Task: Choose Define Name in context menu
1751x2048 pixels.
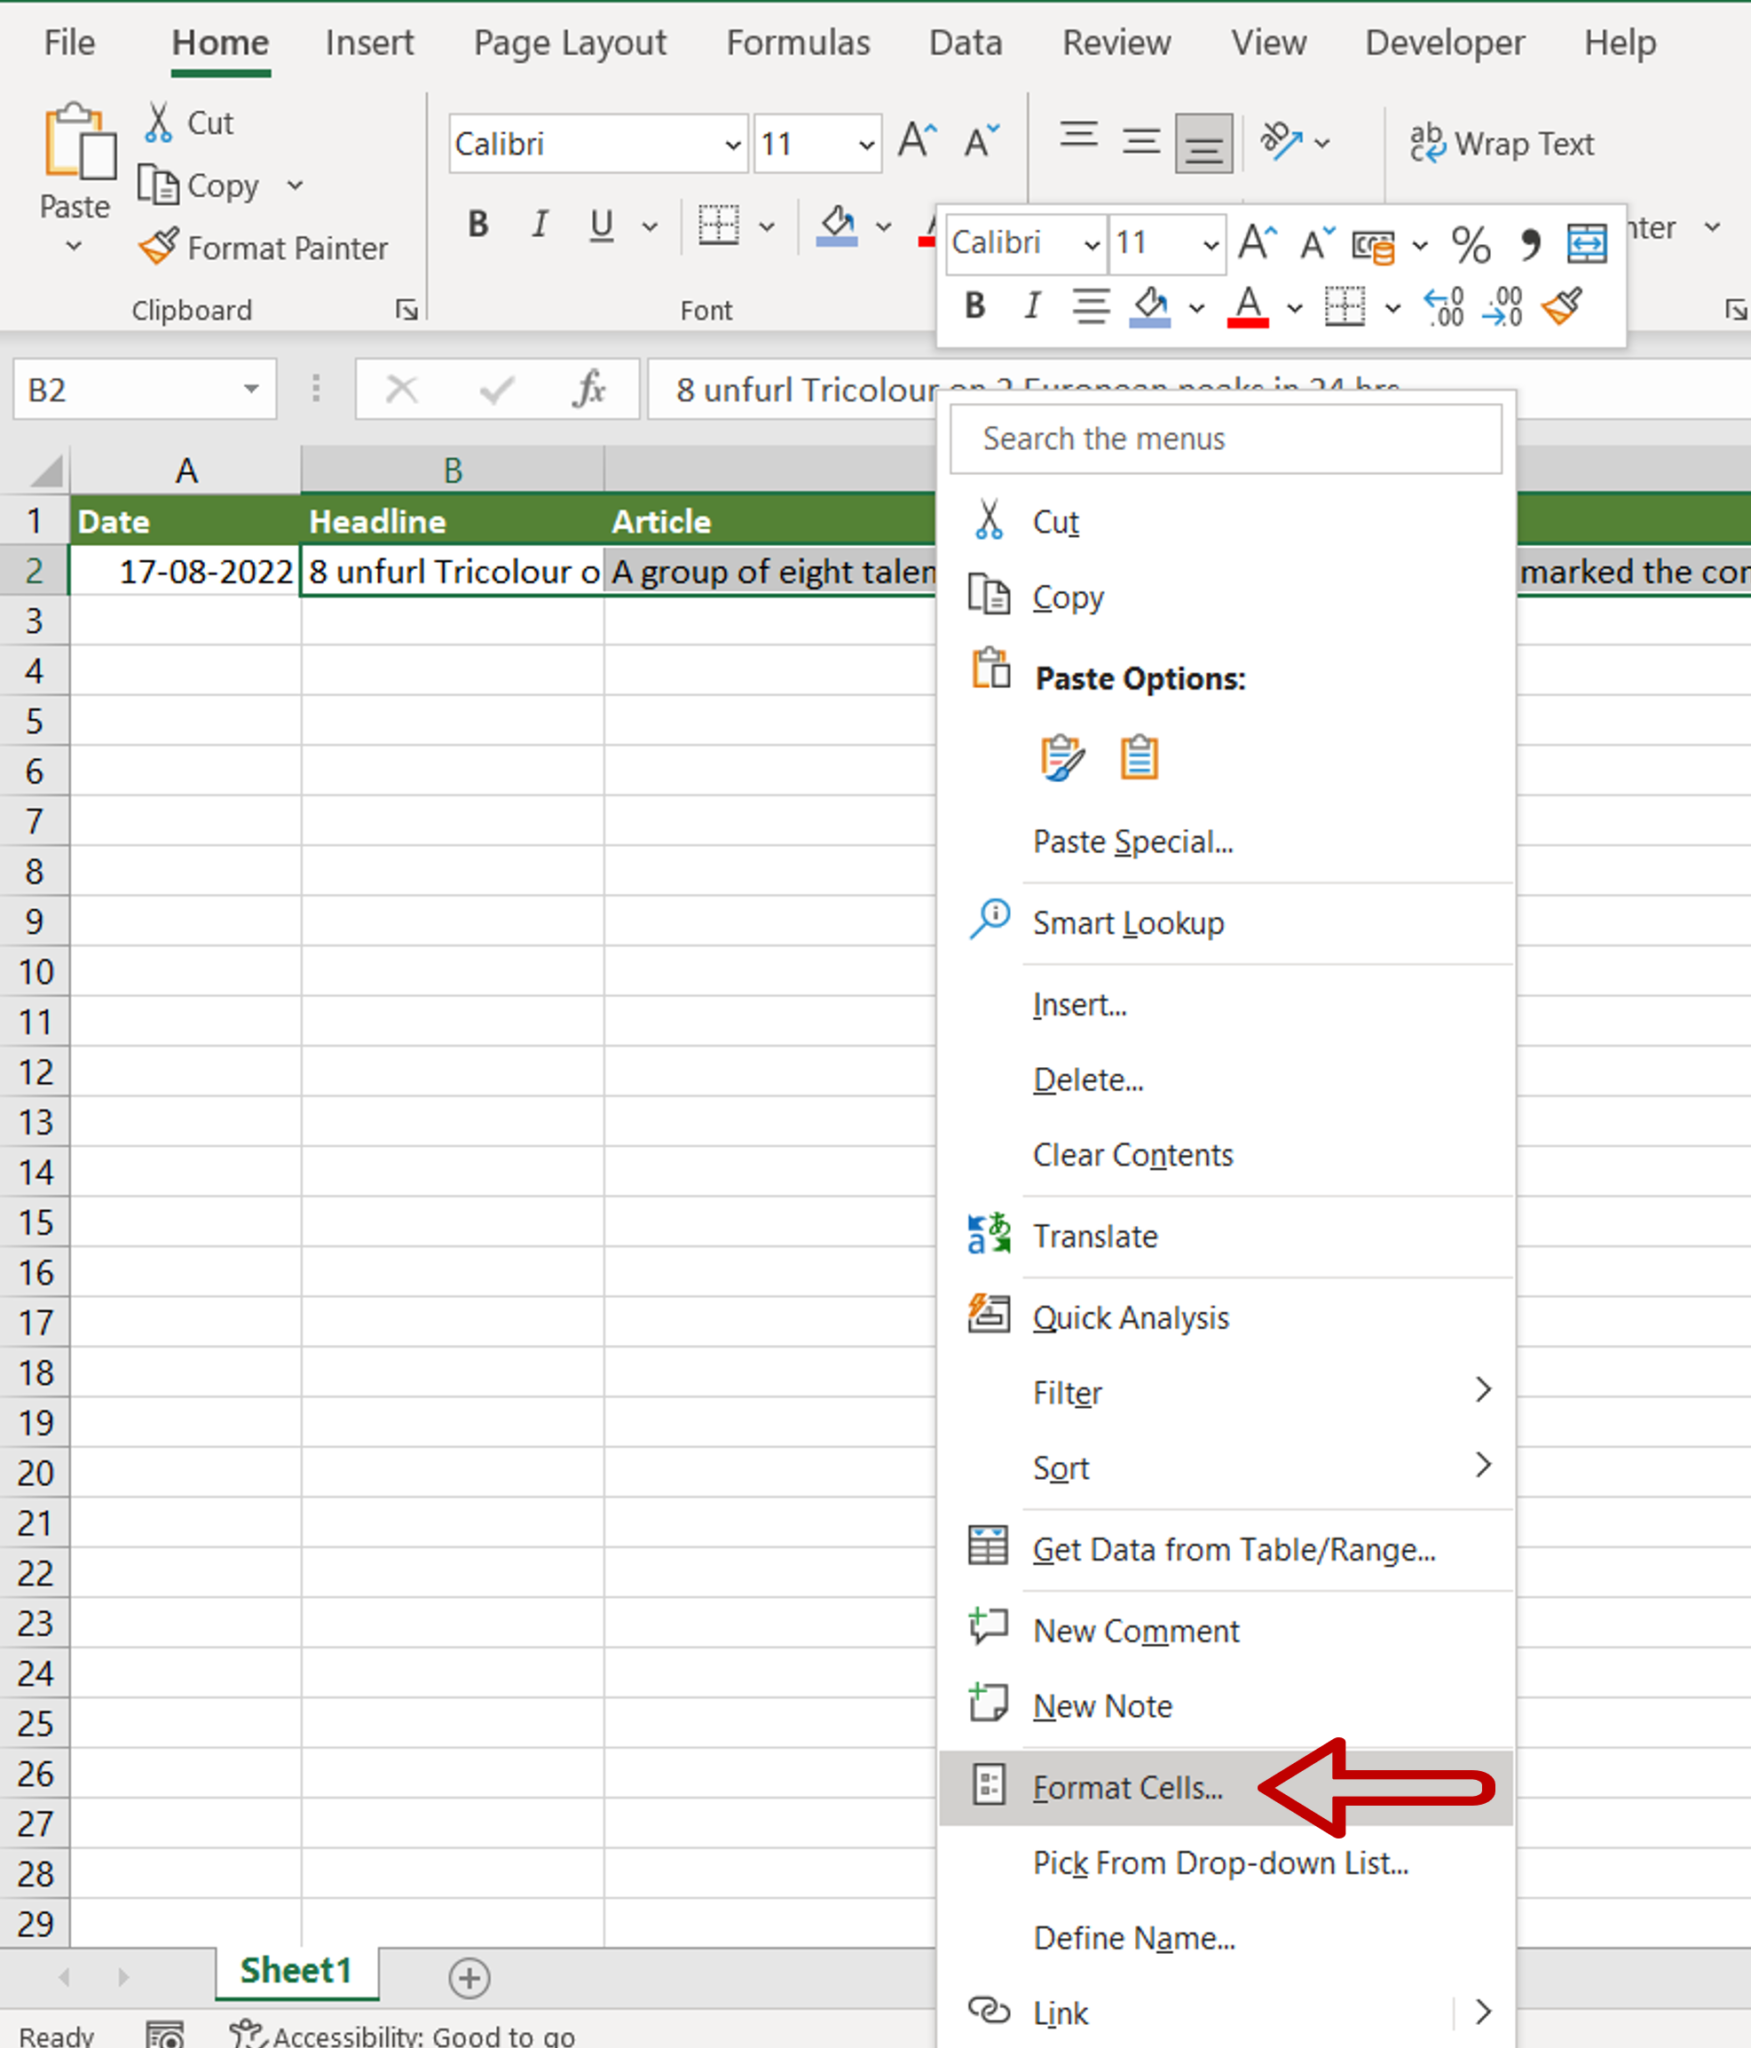Action: pos(1225,1937)
